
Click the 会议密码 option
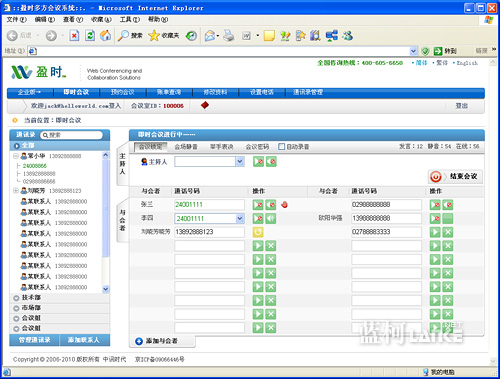pos(257,147)
